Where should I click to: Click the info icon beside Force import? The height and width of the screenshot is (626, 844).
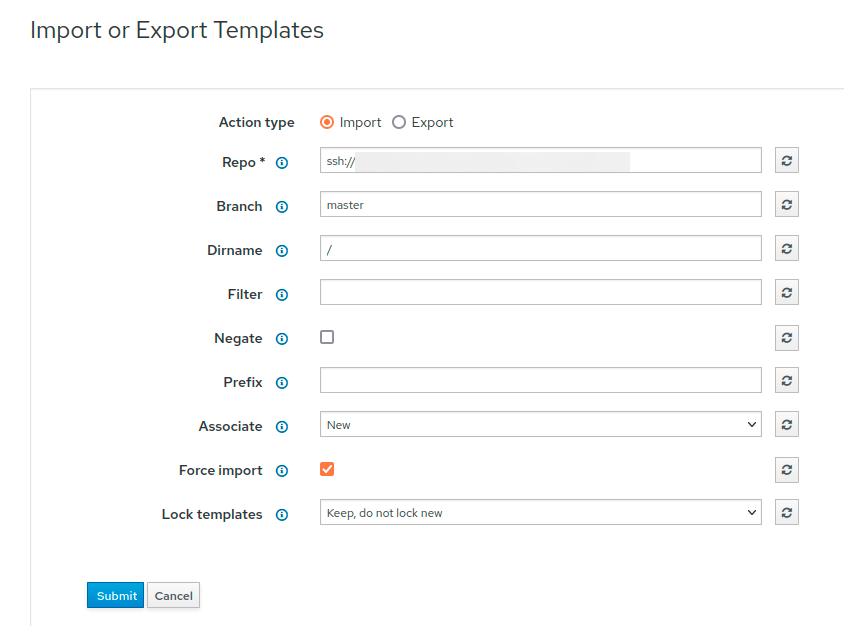(x=282, y=471)
